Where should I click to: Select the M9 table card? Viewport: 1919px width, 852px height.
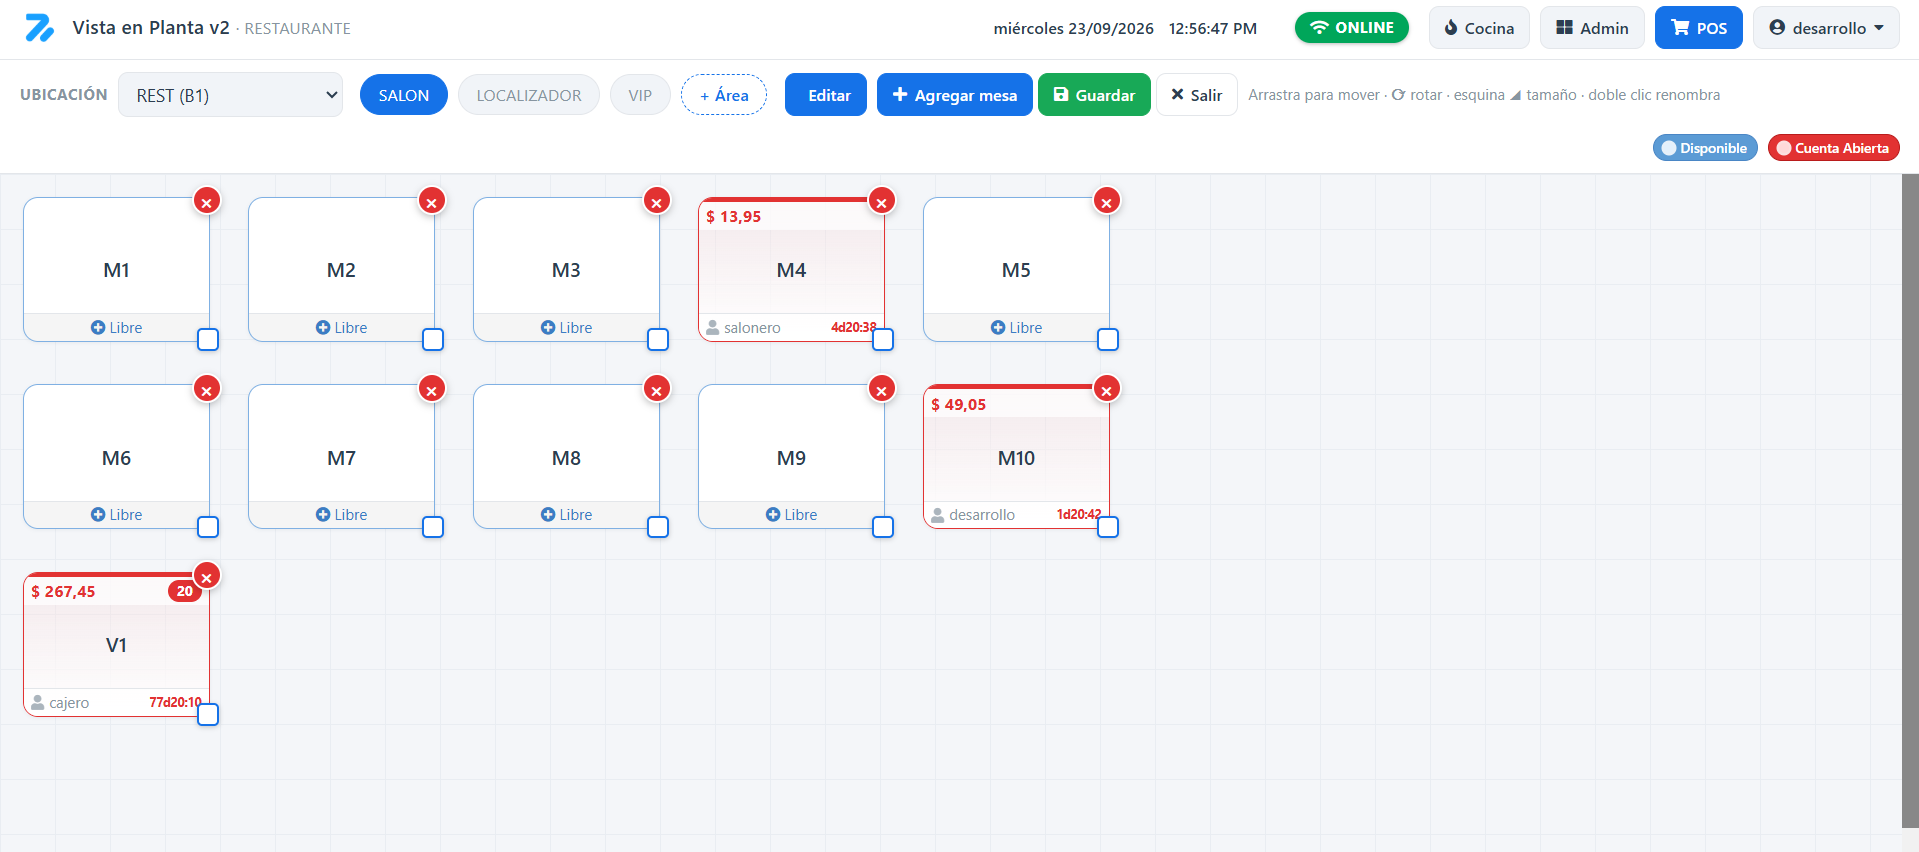coord(791,457)
